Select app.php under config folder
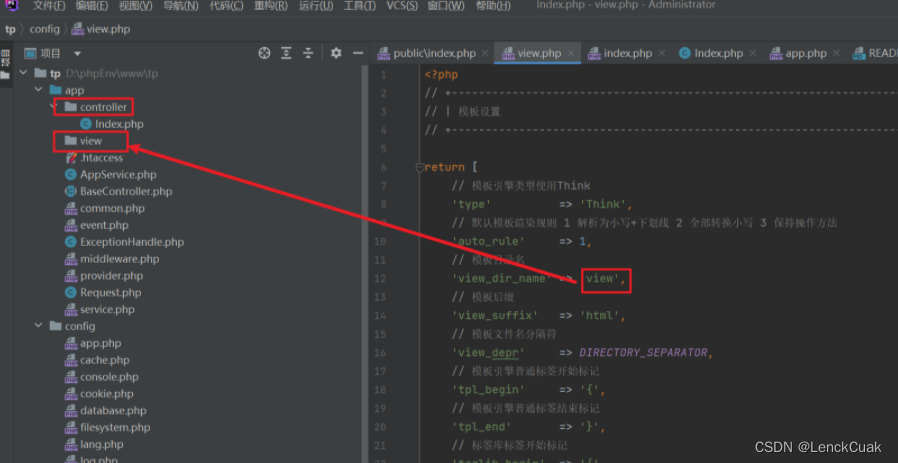 (93, 343)
